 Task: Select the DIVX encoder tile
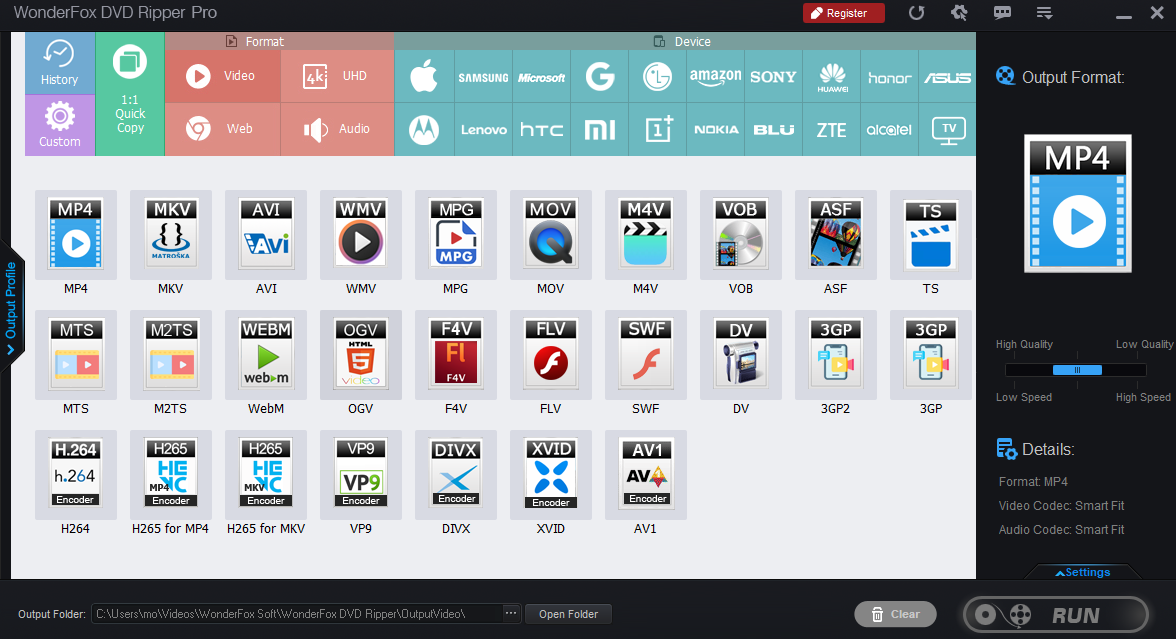(456, 474)
